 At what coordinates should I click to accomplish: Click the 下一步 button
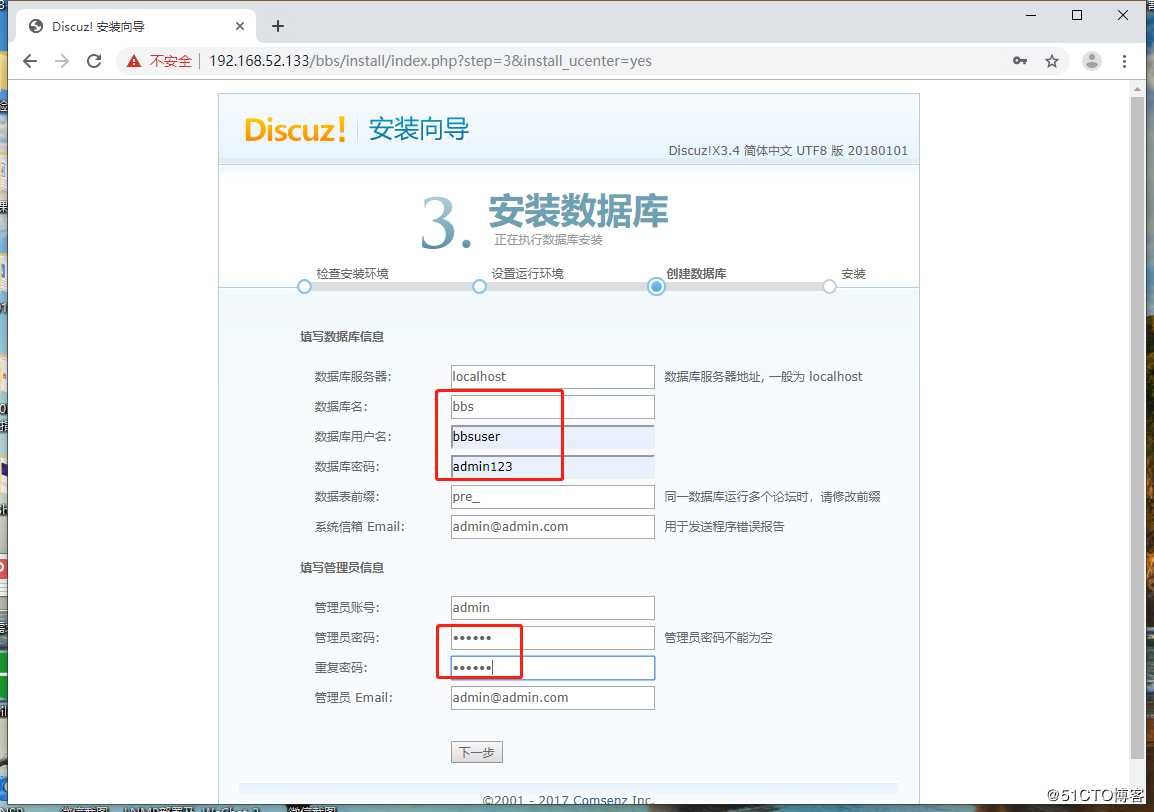tap(477, 752)
